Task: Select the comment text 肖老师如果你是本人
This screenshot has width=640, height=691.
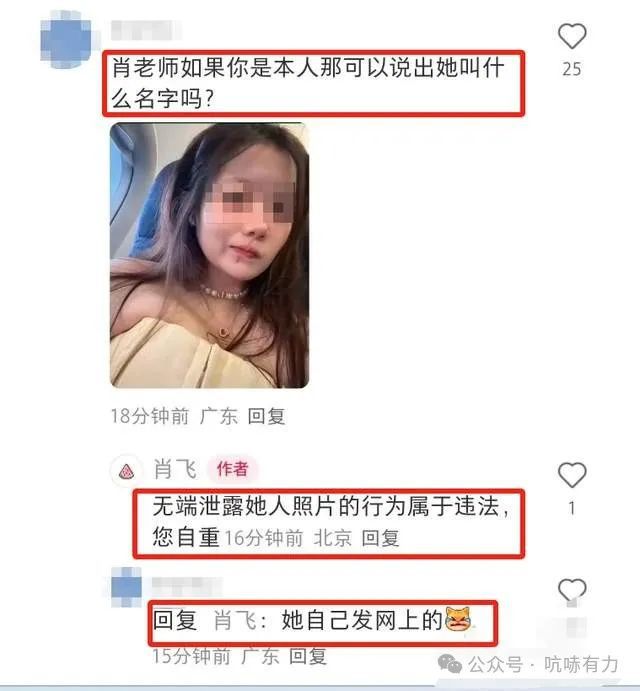Action: (204, 68)
